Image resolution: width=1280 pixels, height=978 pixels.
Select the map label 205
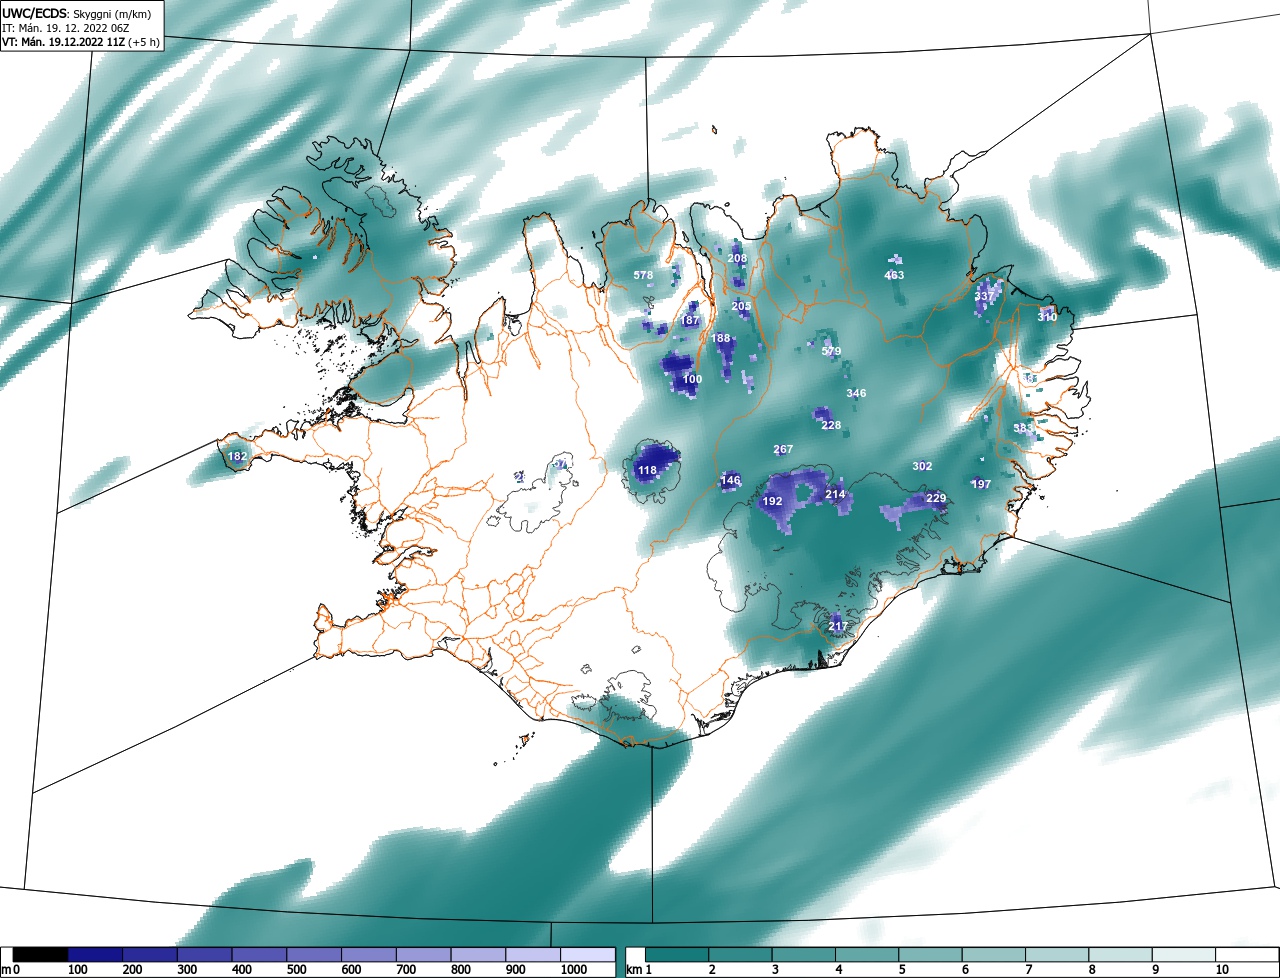pyautogui.click(x=741, y=306)
